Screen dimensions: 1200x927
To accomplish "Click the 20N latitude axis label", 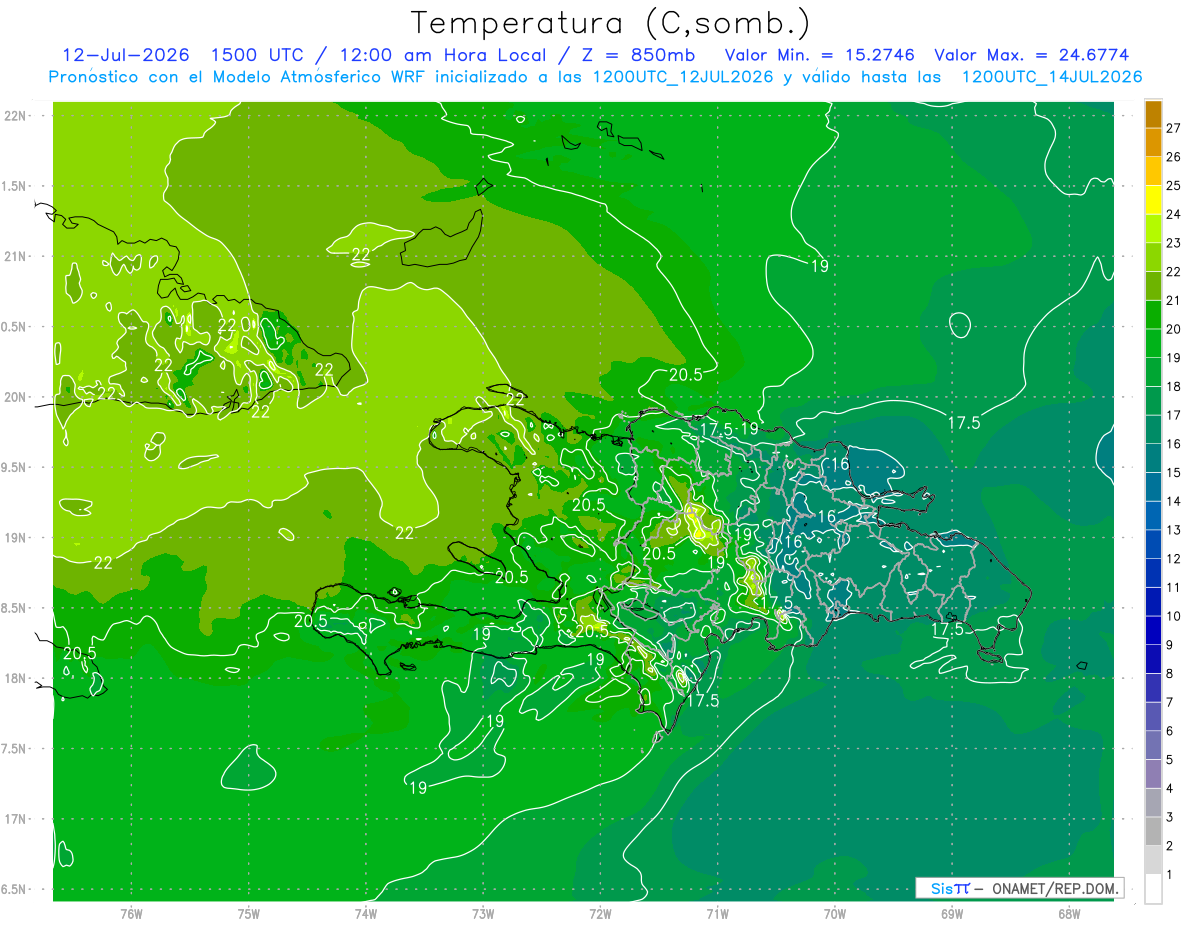I will (17, 397).
